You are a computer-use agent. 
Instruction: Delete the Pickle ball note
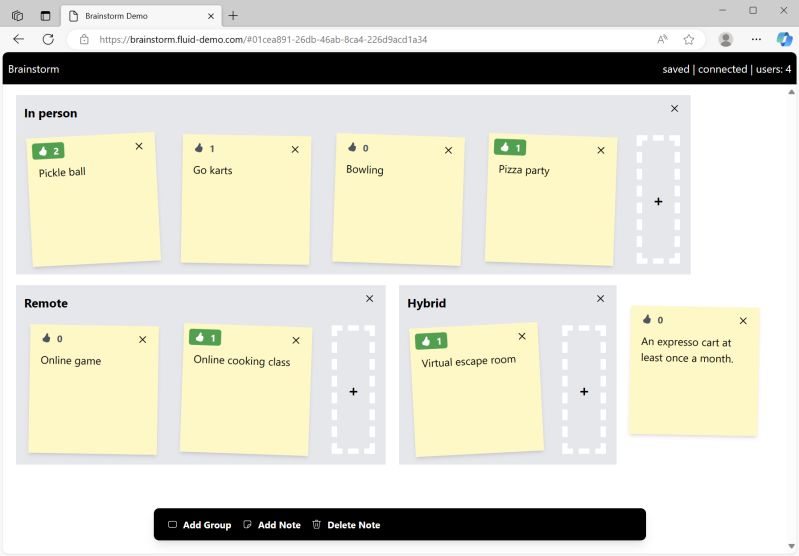click(139, 146)
